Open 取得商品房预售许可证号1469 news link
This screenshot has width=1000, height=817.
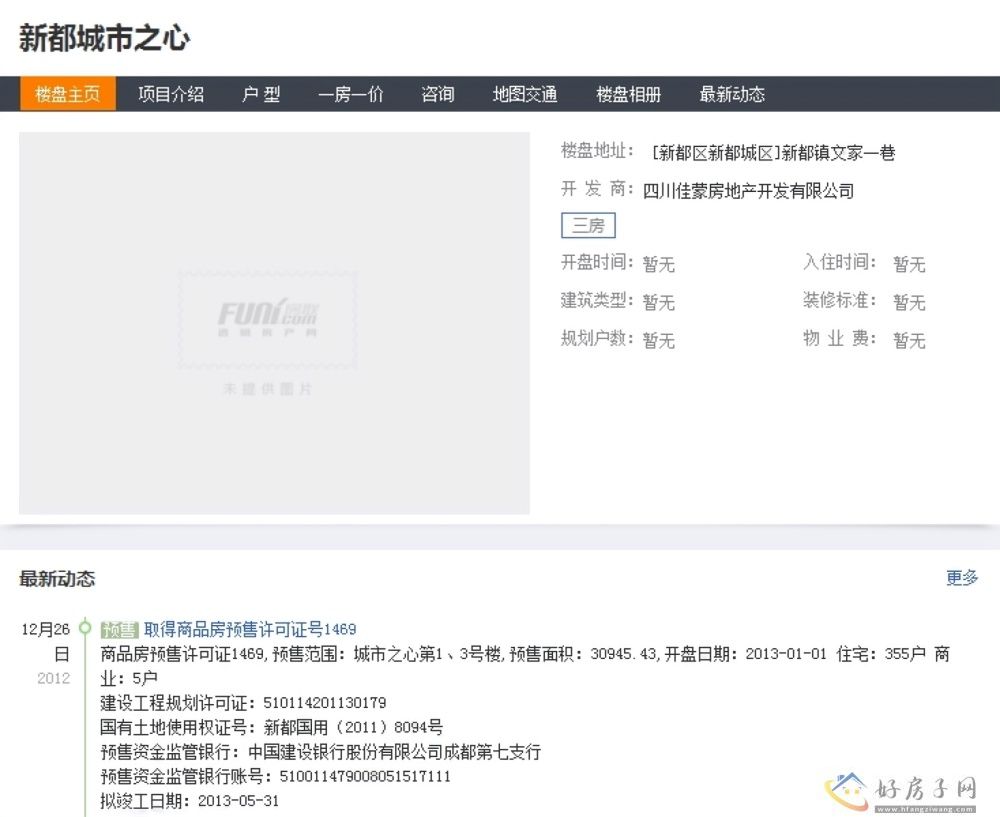(250, 629)
